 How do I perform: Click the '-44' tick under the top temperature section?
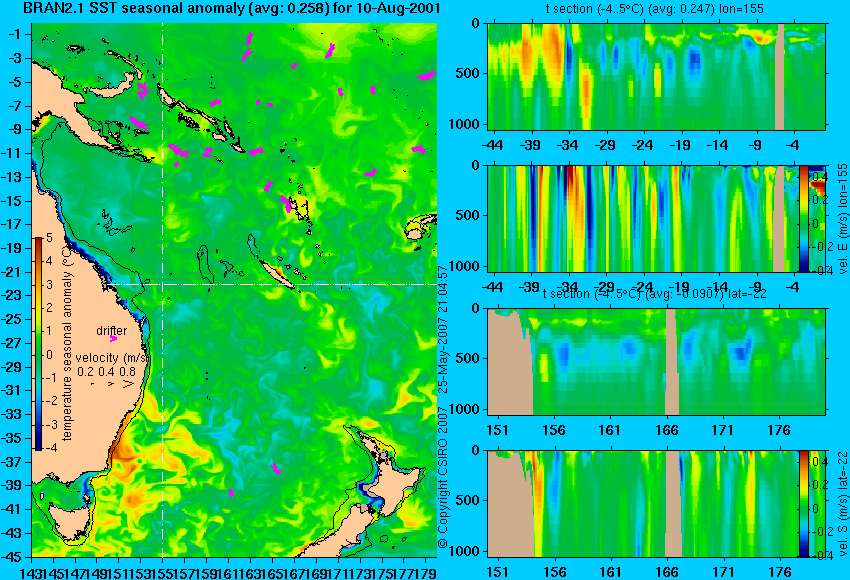click(x=492, y=145)
